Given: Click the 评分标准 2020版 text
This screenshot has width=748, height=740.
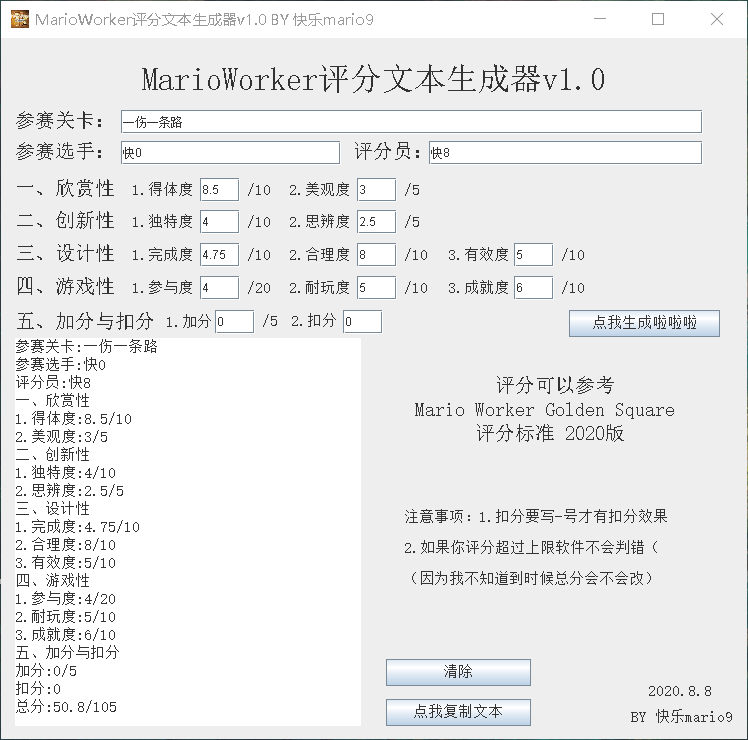Looking at the screenshot, I should (550, 433).
